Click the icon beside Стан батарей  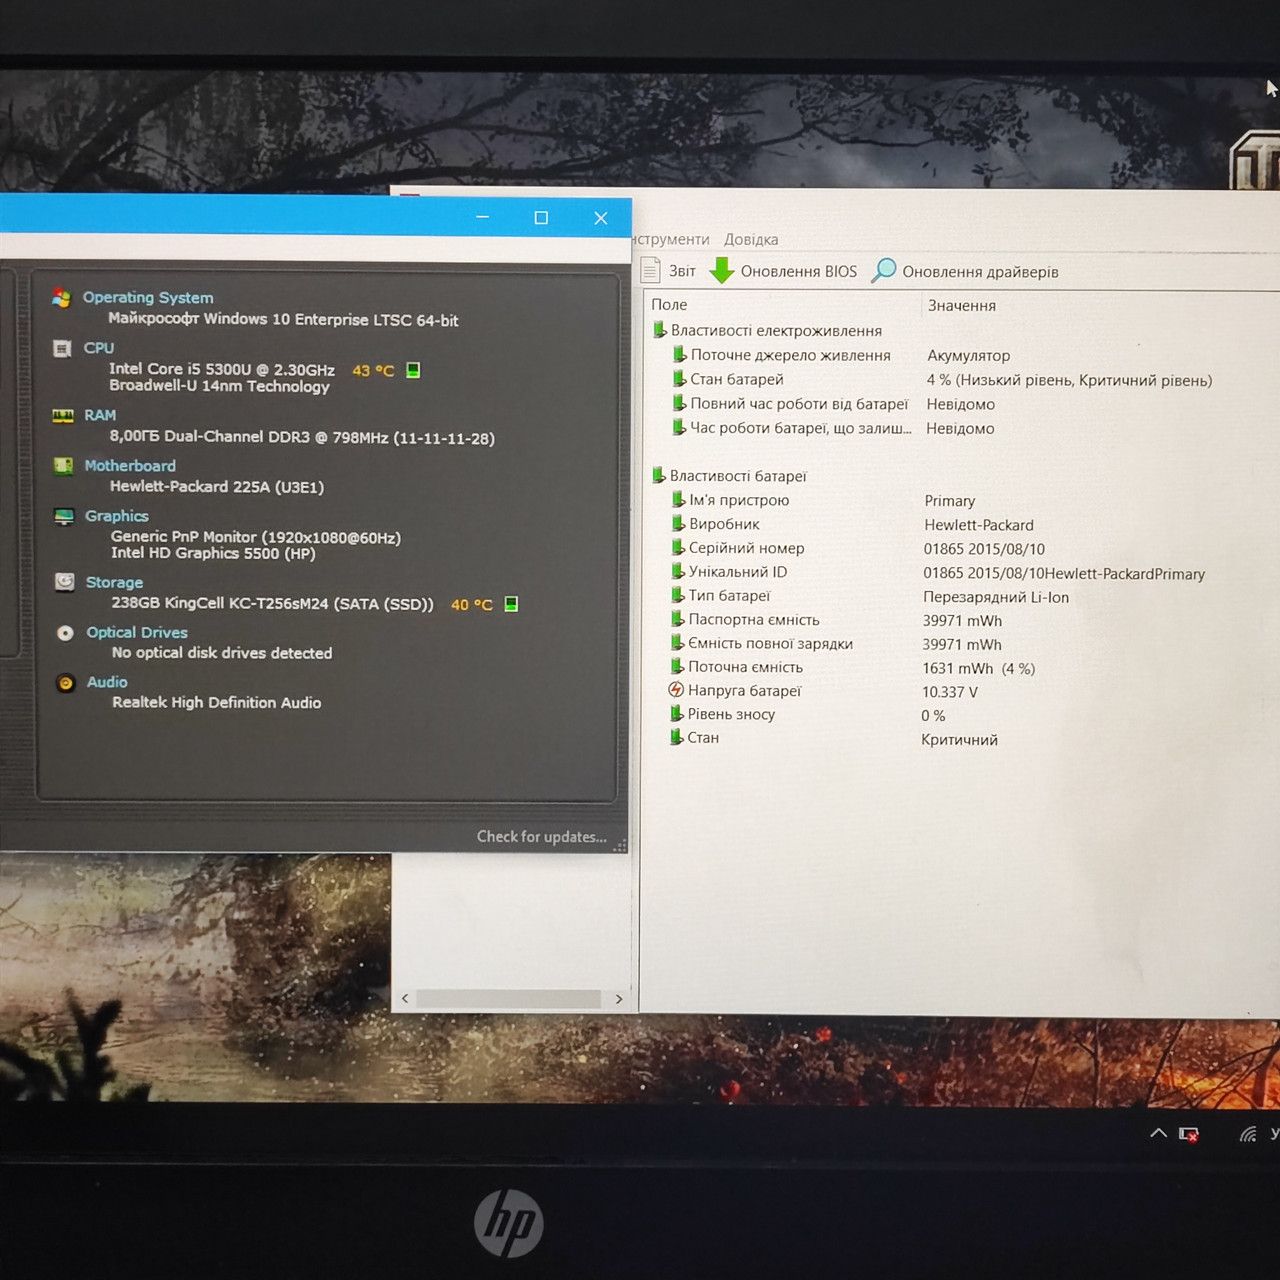[x=679, y=379]
